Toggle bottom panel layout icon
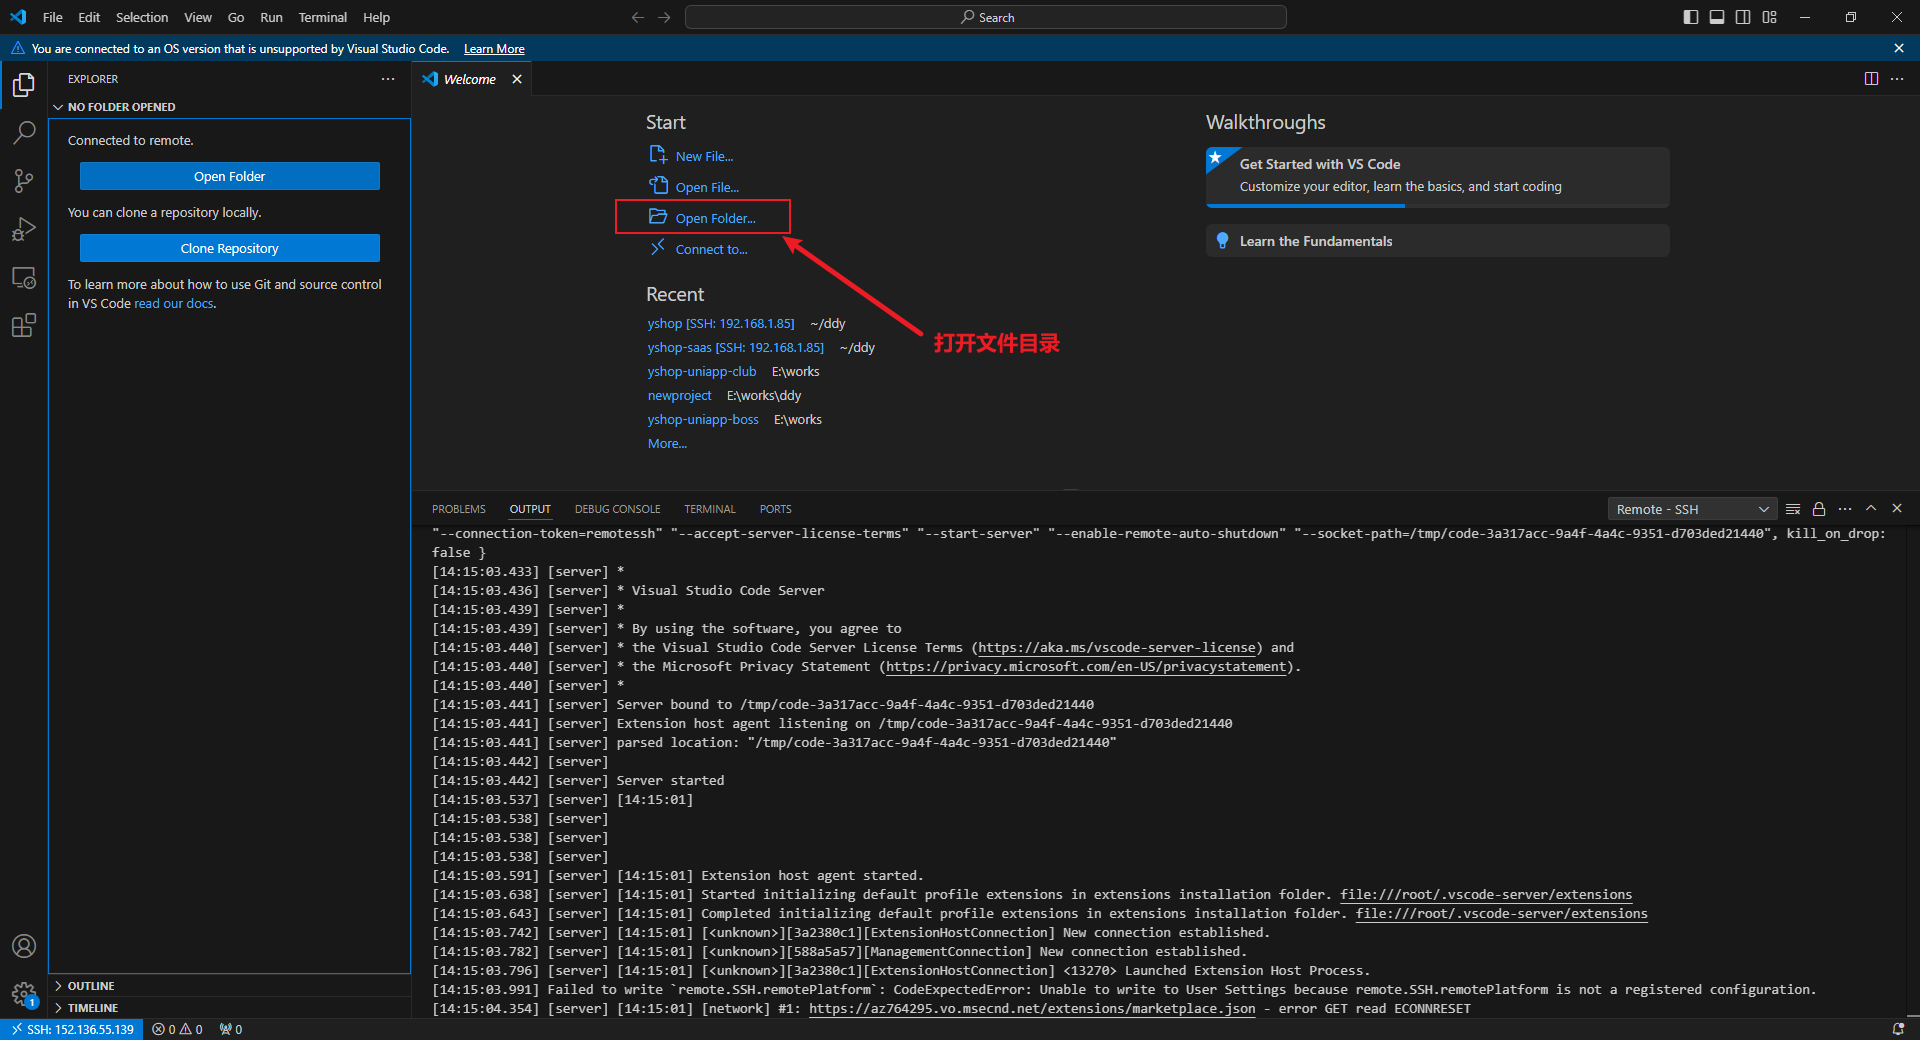 click(x=1717, y=17)
